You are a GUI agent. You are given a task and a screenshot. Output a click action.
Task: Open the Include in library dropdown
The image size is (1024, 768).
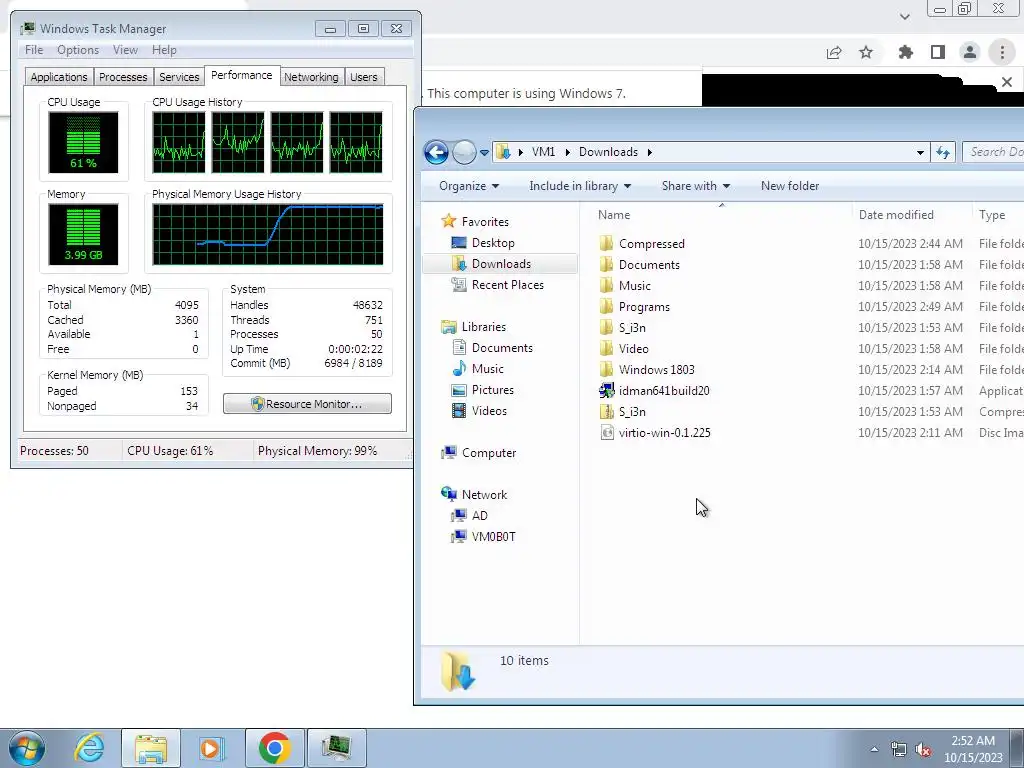coord(580,186)
